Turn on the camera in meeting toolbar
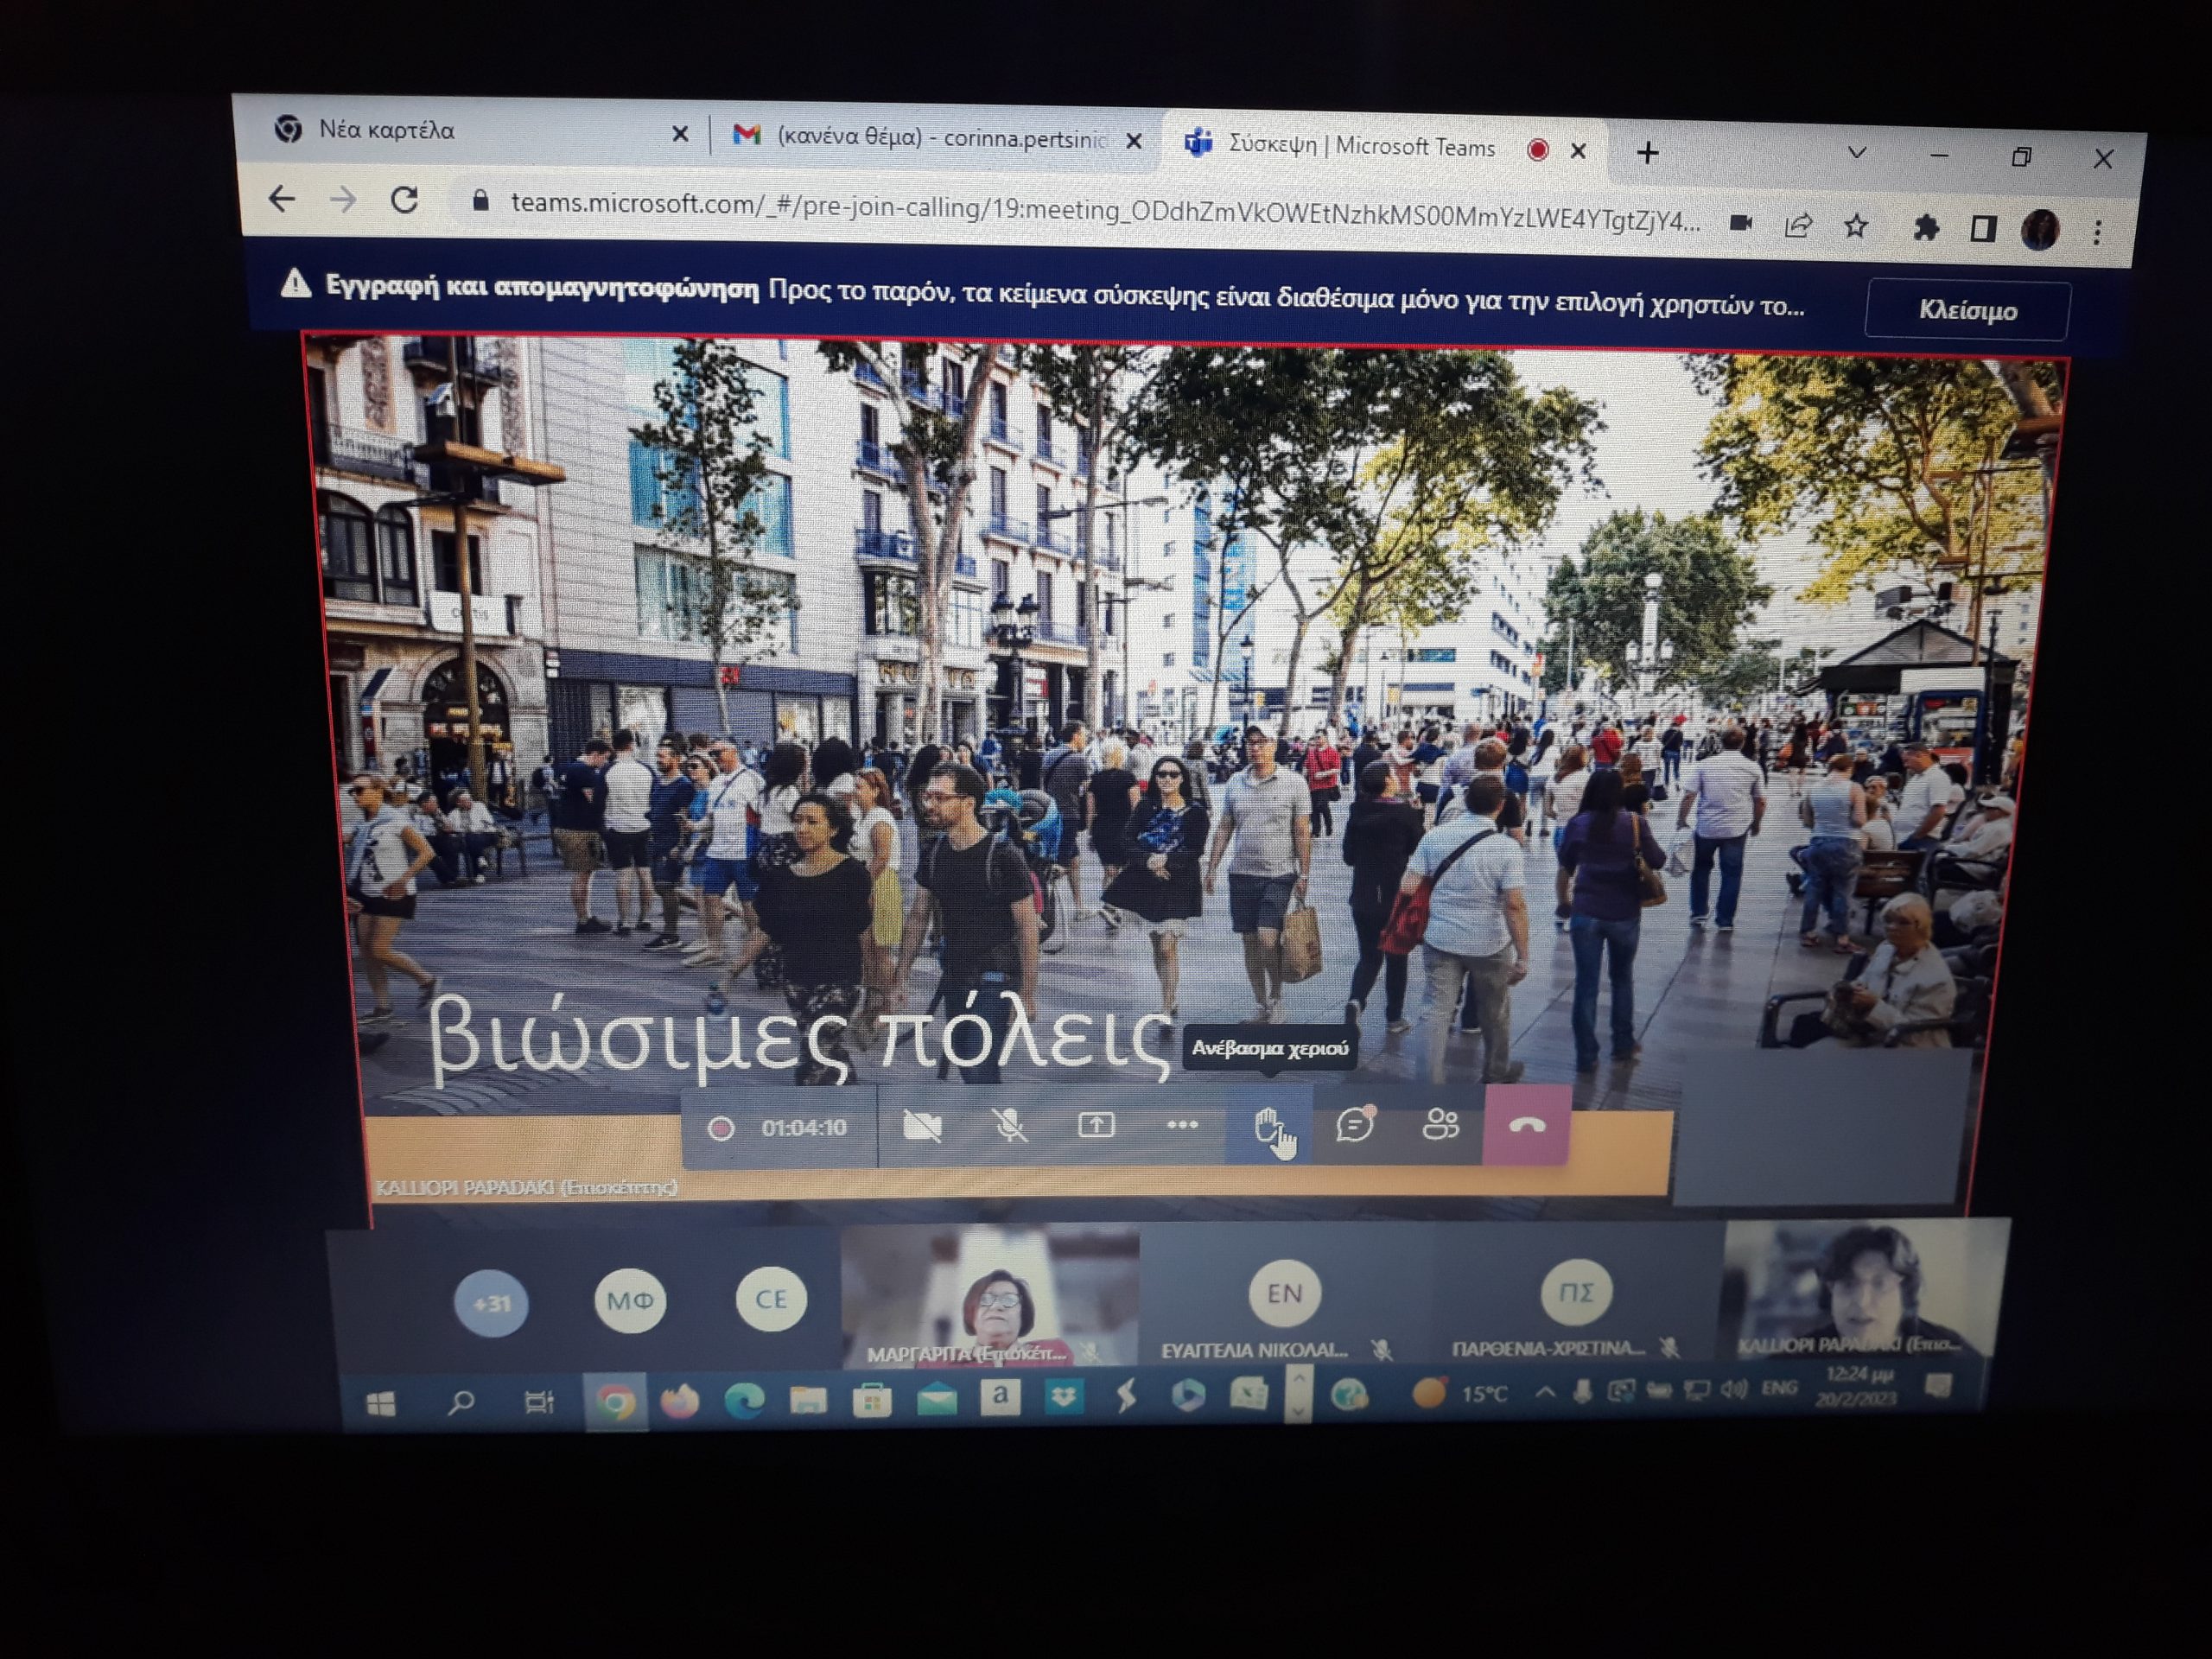 (x=922, y=1126)
